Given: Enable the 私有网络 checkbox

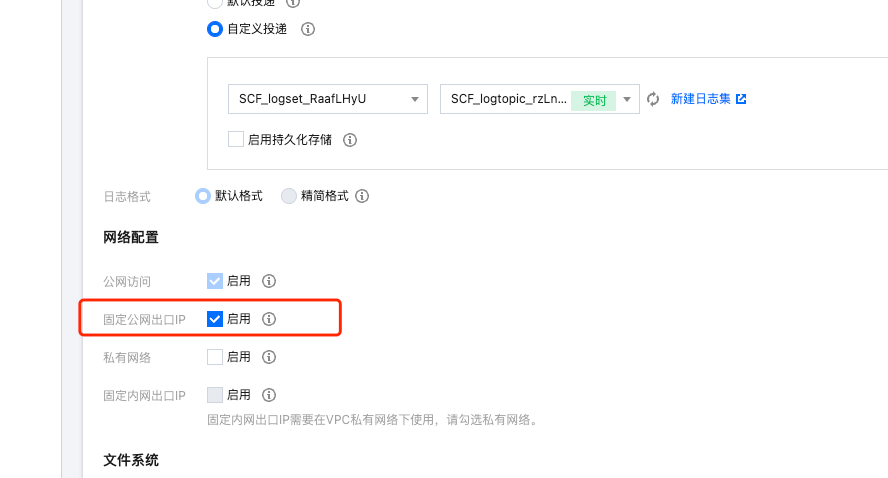Looking at the screenshot, I should pyautogui.click(x=215, y=357).
